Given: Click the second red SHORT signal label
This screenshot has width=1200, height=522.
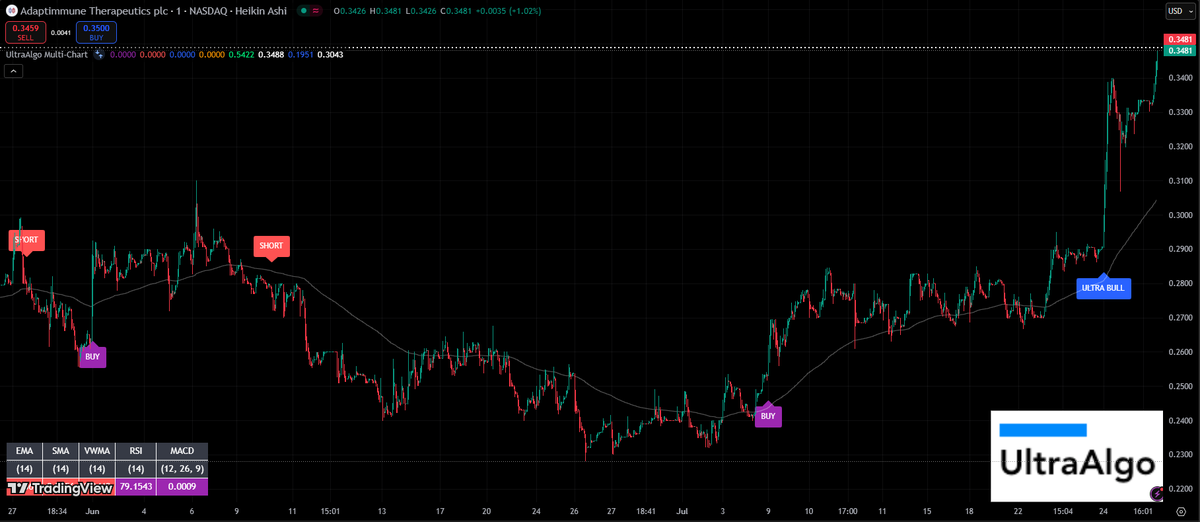Looking at the screenshot, I should (x=271, y=246).
